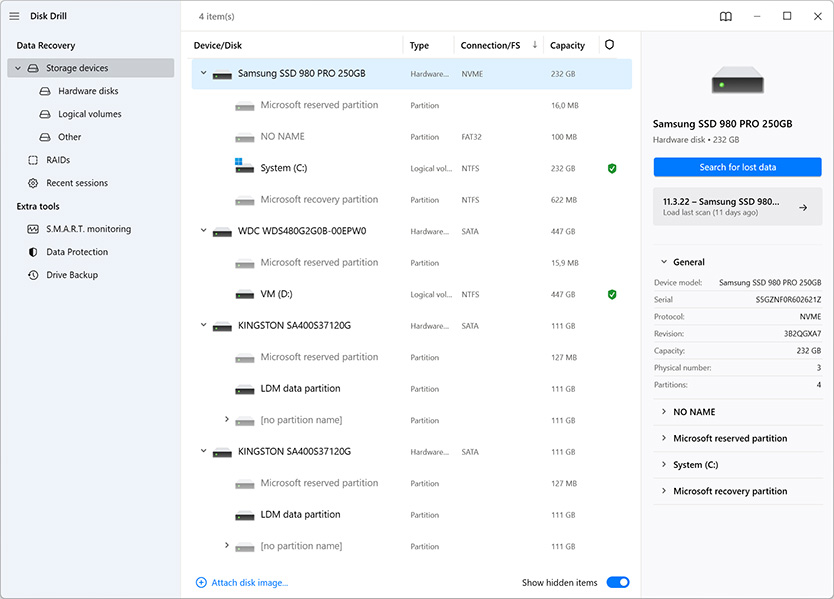Click the Search for lost data button
This screenshot has height=599, width=834.
click(737, 166)
